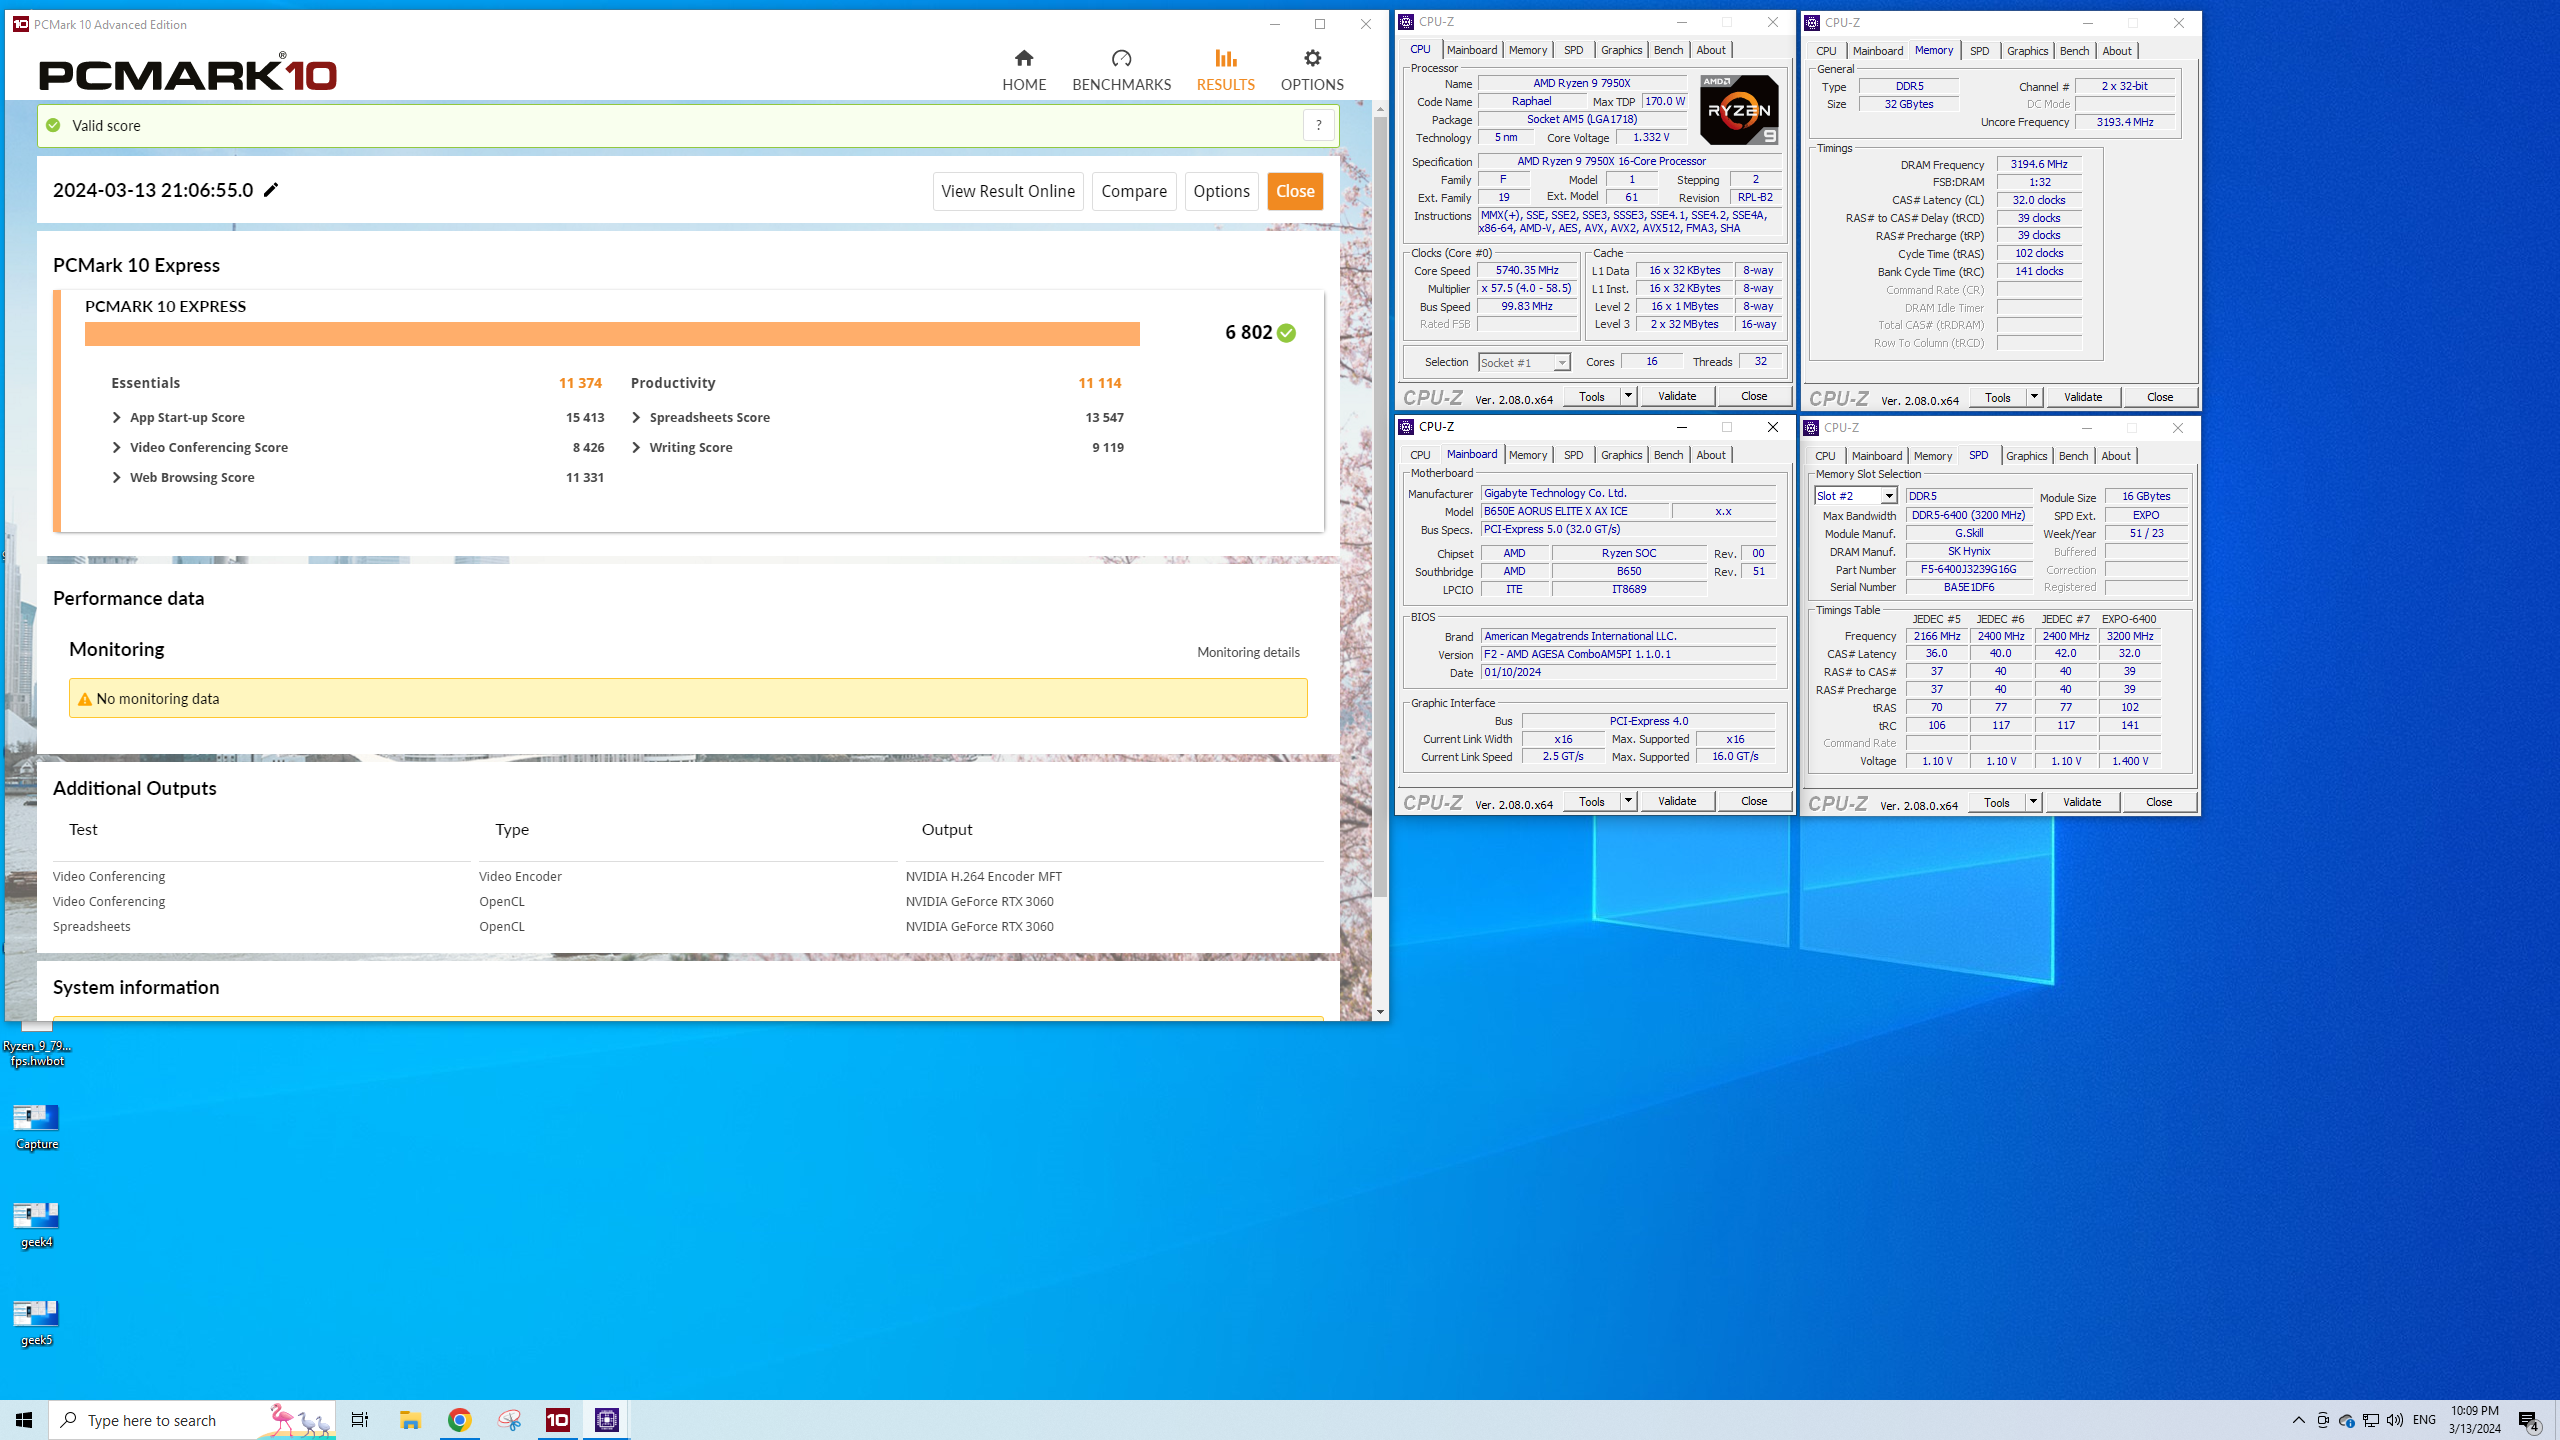Open About tab in CPU-Z SPD window
The height and width of the screenshot is (1440, 2560).
coord(2115,456)
